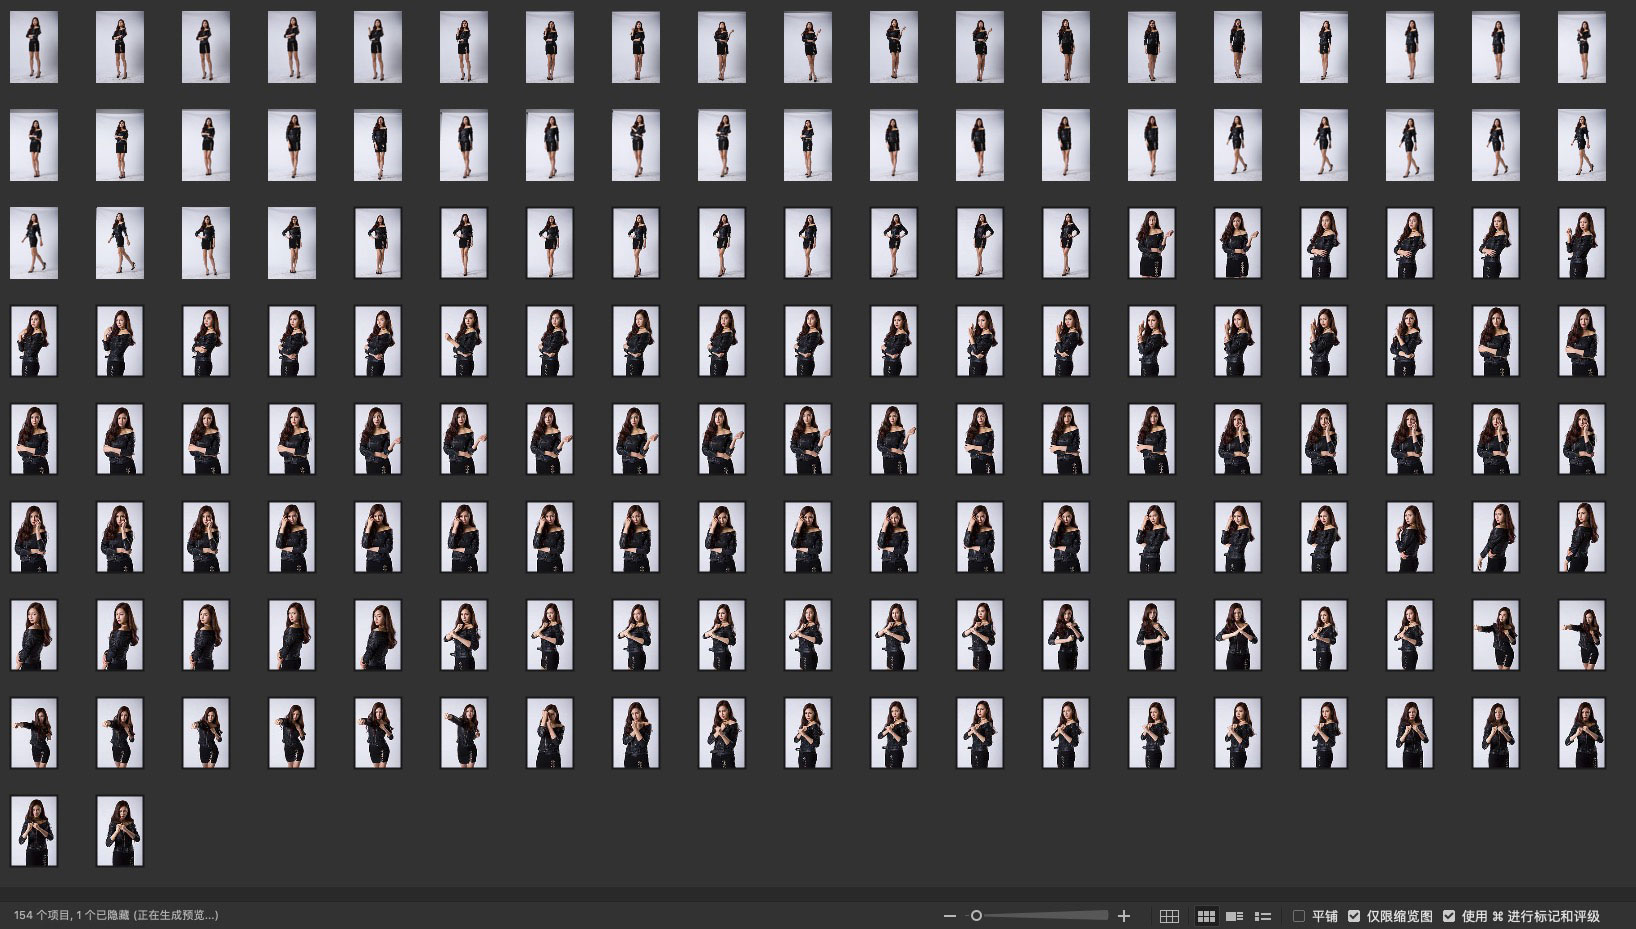Viewport: 1636px width, 929px height.
Task: Switch to the thumbnails view icon
Action: point(1206,916)
